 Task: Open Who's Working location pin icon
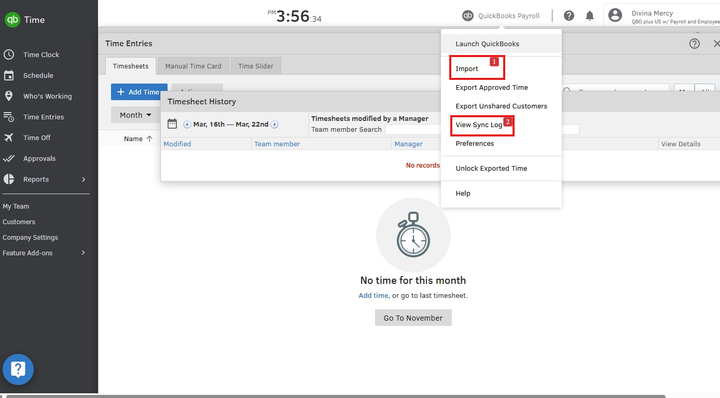9,96
